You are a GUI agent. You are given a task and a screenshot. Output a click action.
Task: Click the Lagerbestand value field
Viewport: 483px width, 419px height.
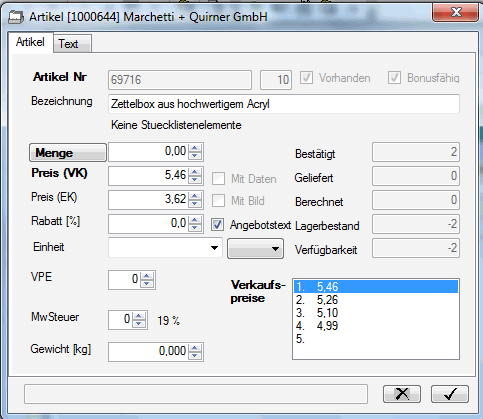point(416,224)
